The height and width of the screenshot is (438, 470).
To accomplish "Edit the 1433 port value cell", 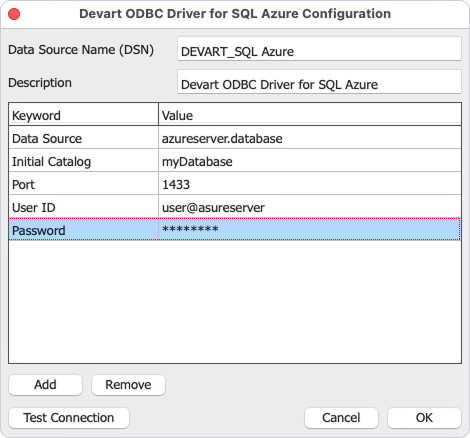I will pos(310,184).
